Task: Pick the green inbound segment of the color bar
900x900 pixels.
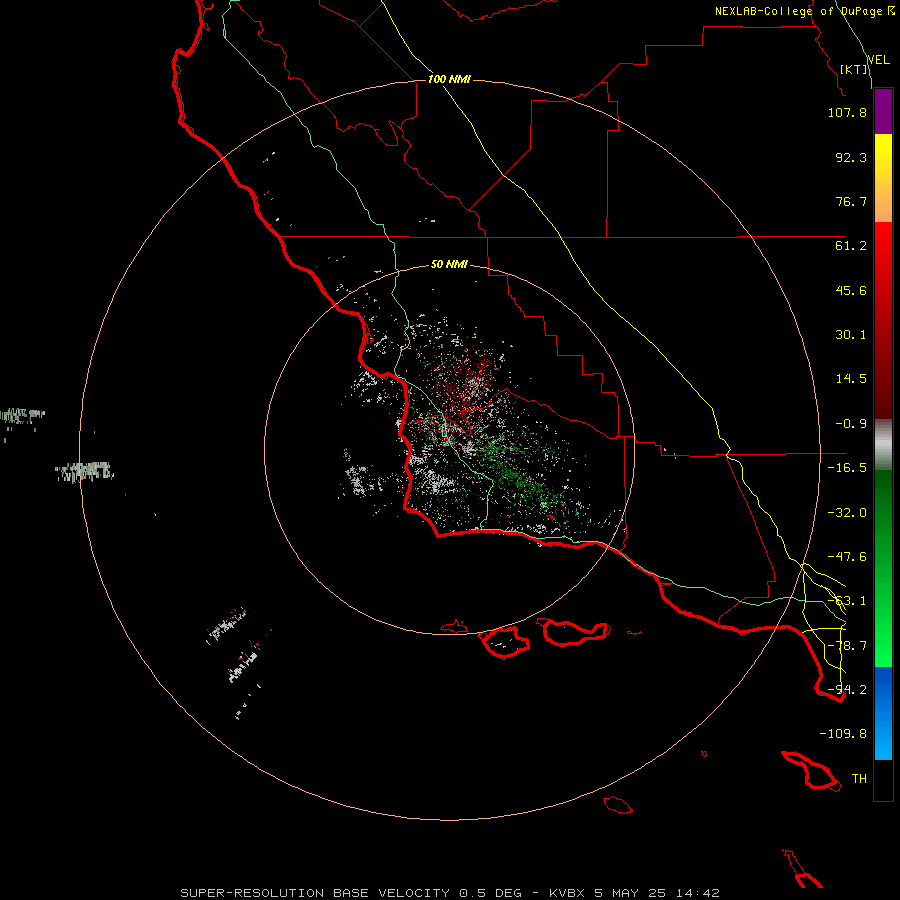Action: click(x=883, y=568)
